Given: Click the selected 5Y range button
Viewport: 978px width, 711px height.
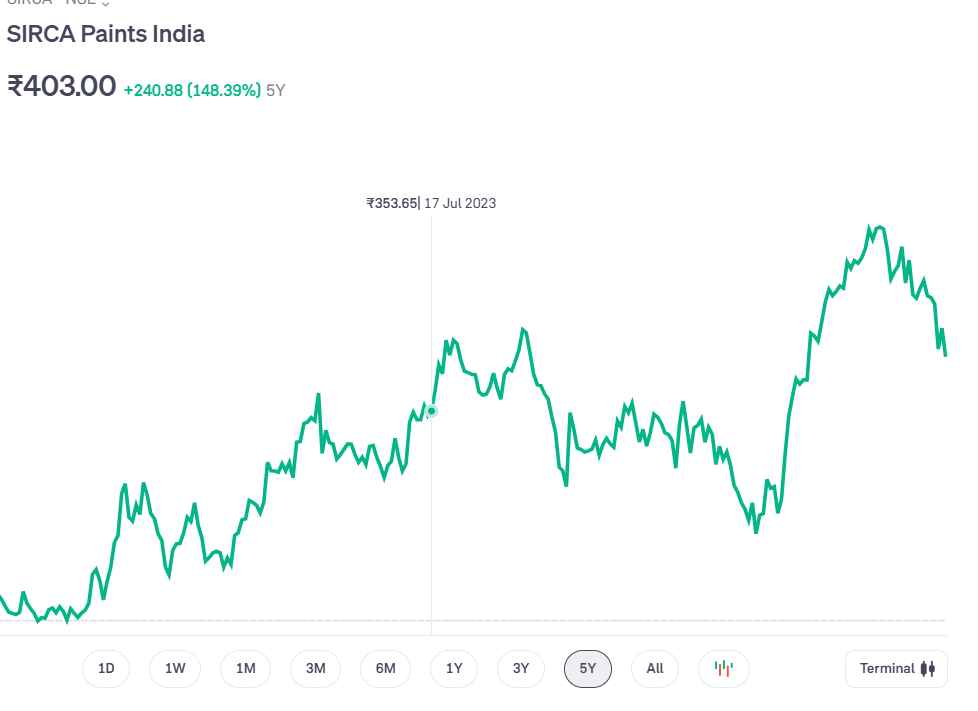Looking at the screenshot, I should pyautogui.click(x=588, y=668).
